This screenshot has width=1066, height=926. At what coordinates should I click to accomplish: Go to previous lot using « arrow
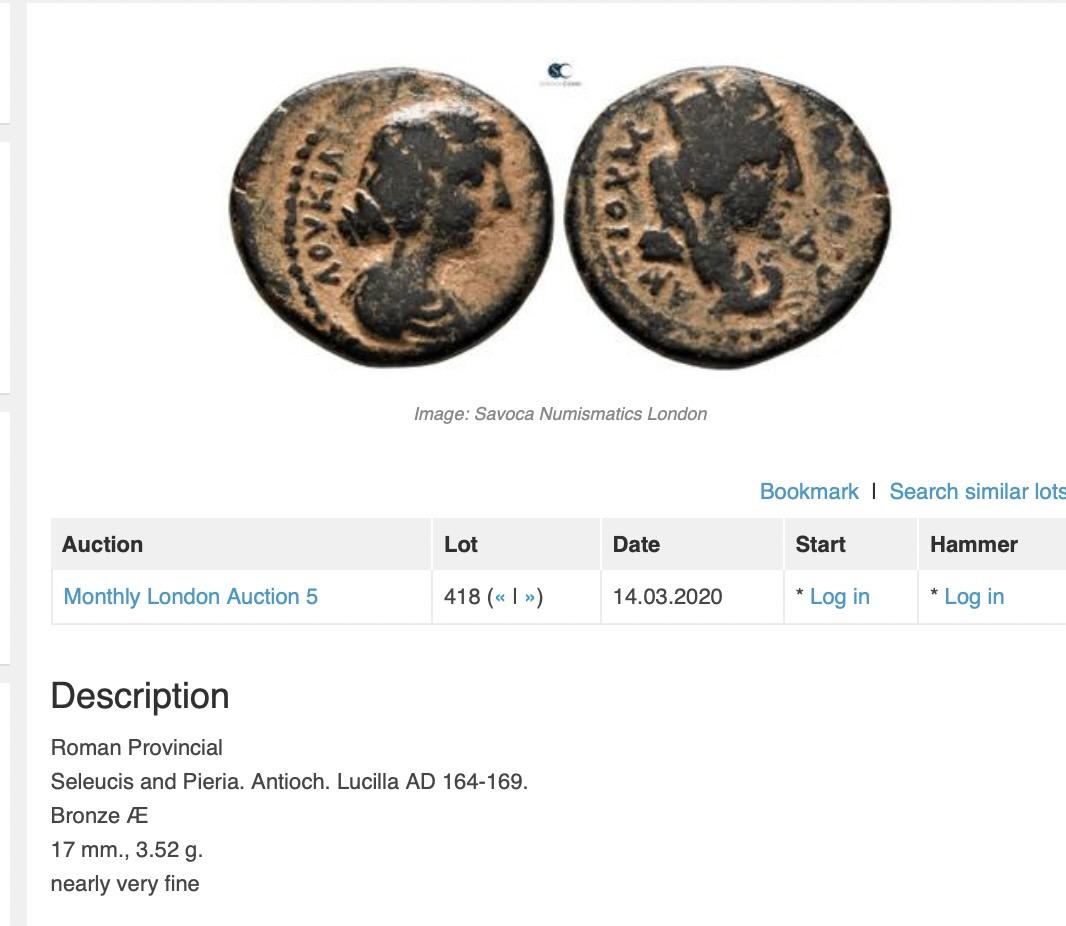(x=500, y=597)
